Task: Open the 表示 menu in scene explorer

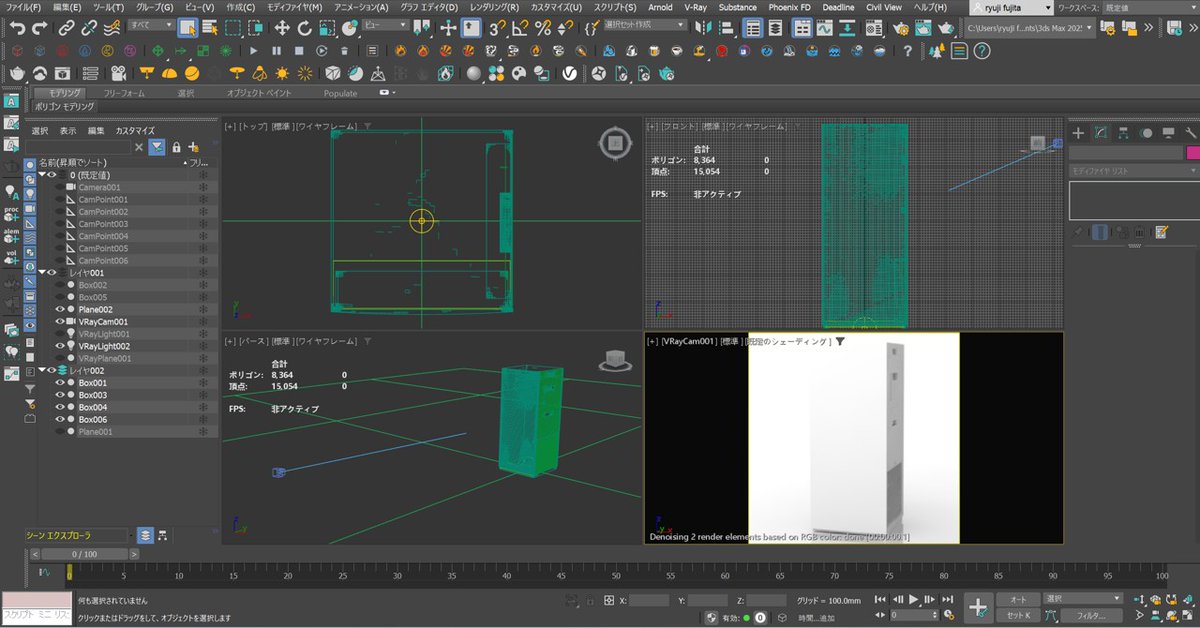Action: [68, 130]
